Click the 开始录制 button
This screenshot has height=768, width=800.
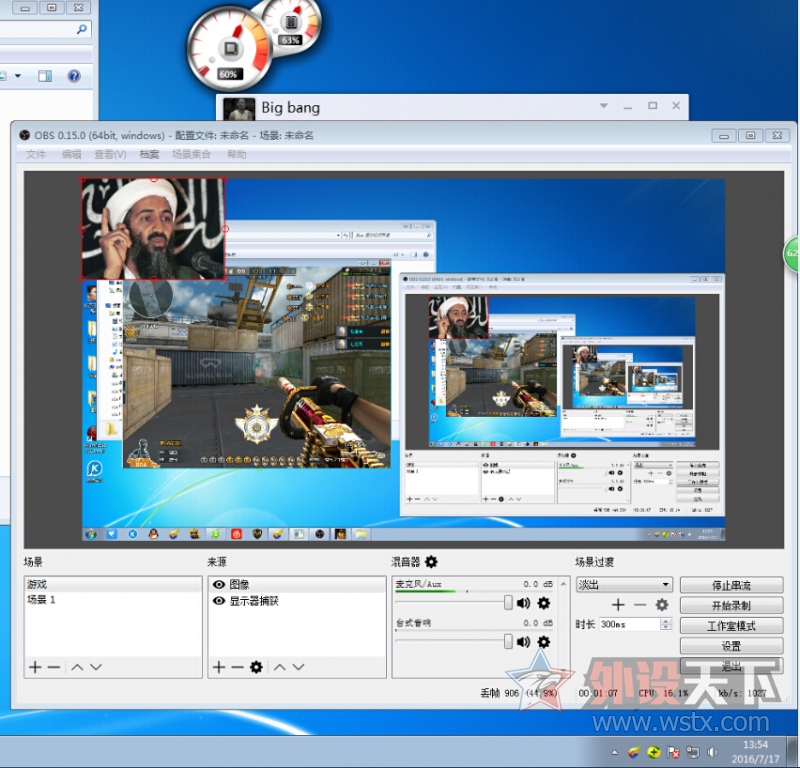pos(731,605)
